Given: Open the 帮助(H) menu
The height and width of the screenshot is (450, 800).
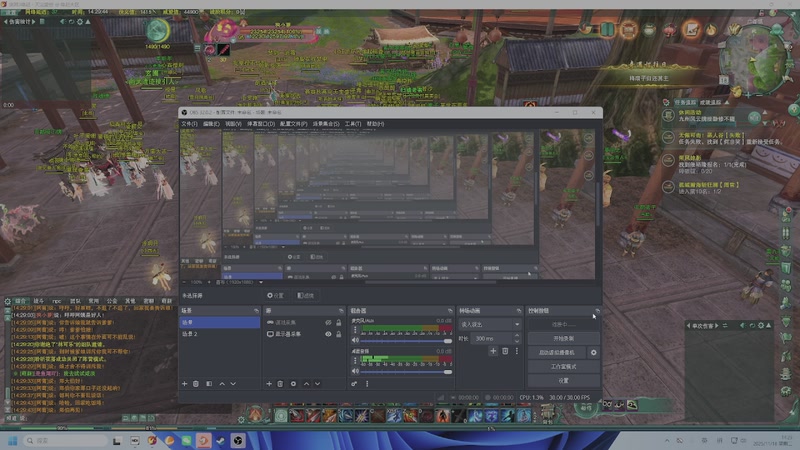Looking at the screenshot, I should (x=376, y=124).
